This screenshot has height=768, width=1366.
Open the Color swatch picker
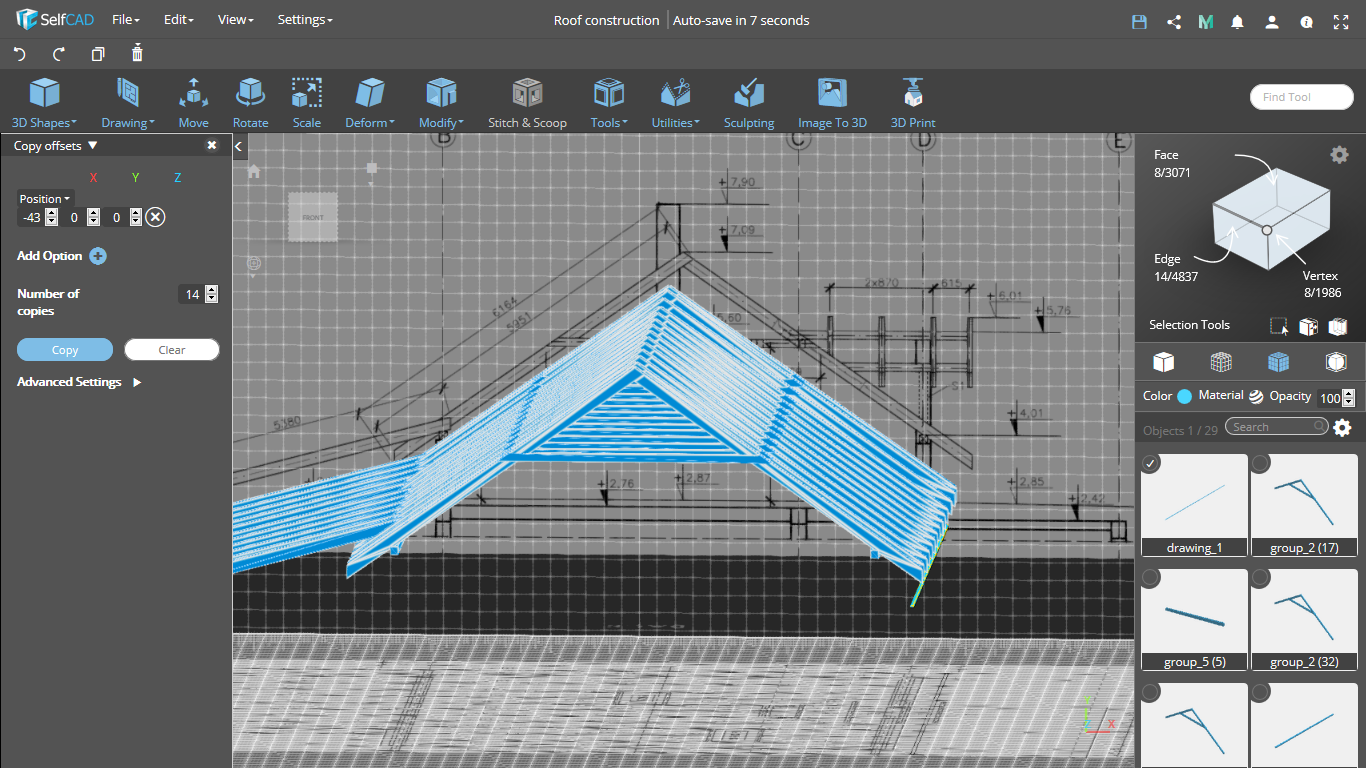(1185, 396)
